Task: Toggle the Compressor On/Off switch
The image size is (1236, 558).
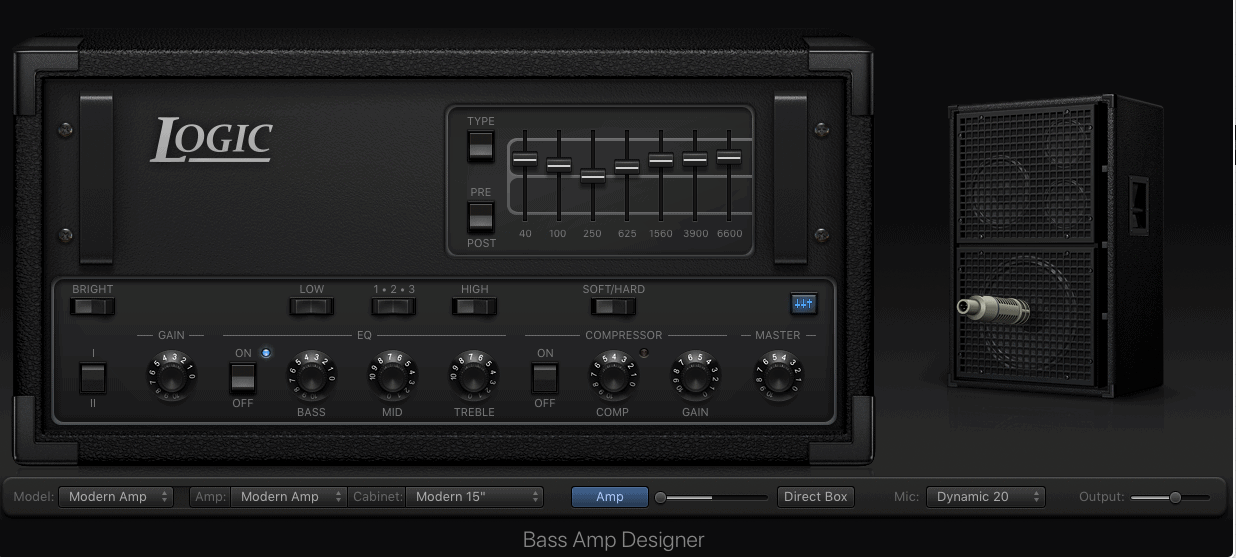Action: (544, 378)
